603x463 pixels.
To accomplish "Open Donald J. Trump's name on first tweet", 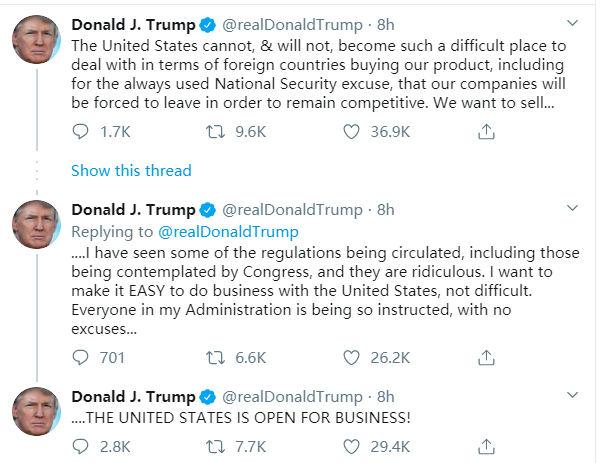I will (133, 22).
